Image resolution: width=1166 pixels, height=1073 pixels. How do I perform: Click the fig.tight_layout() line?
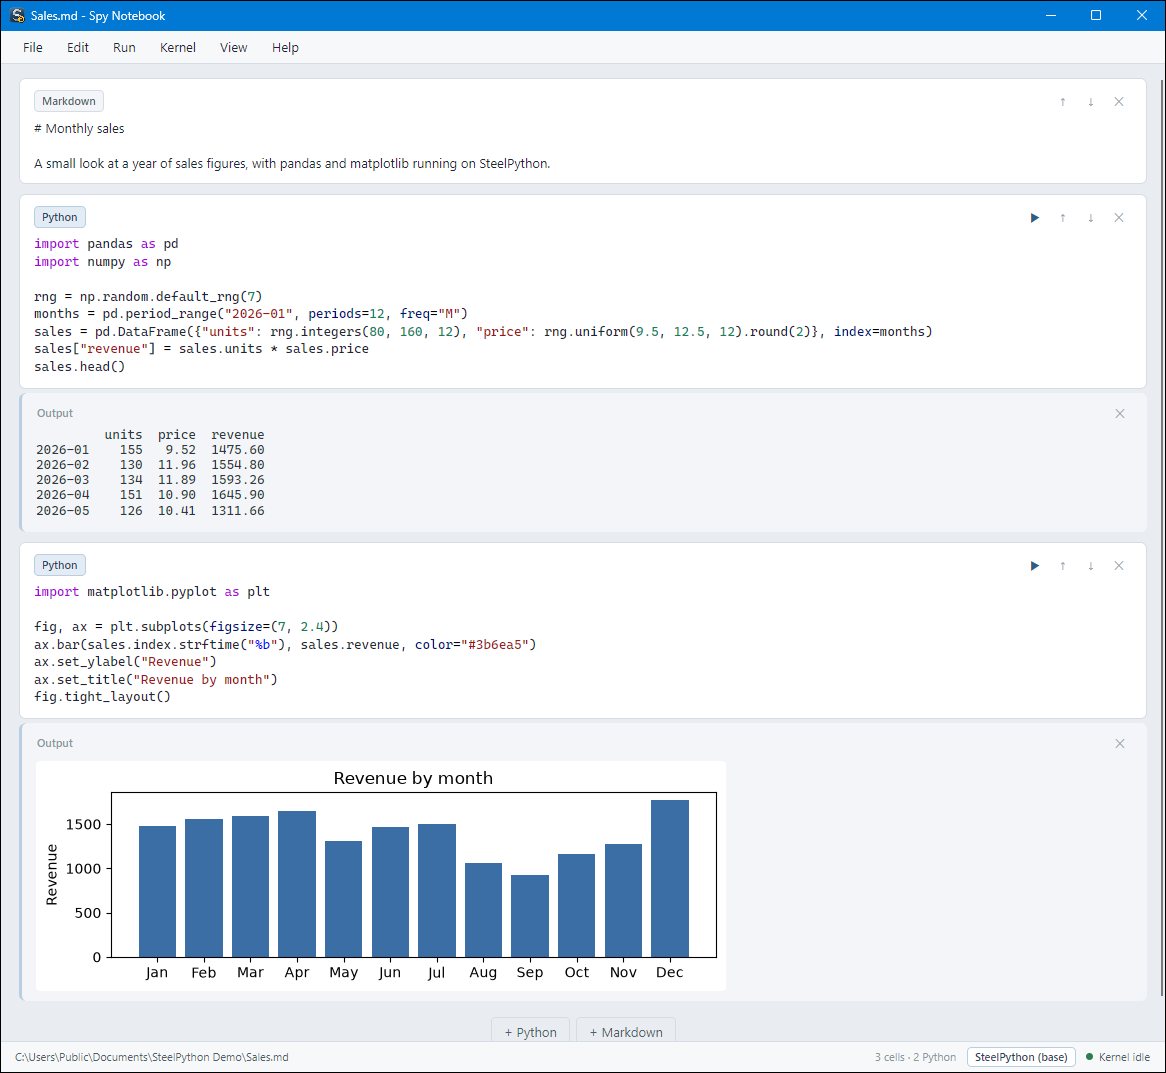[103, 697]
